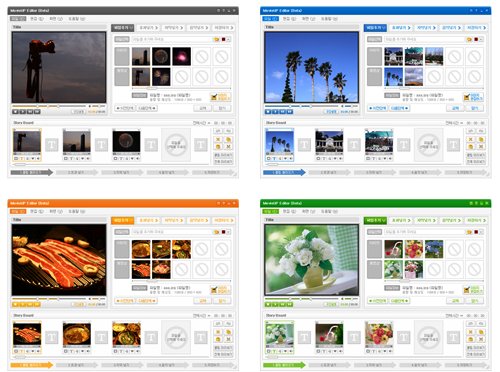
Task: Open fourth menu item in orange window's menu bar
Action: pyautogui.click(x=77, y=211)
